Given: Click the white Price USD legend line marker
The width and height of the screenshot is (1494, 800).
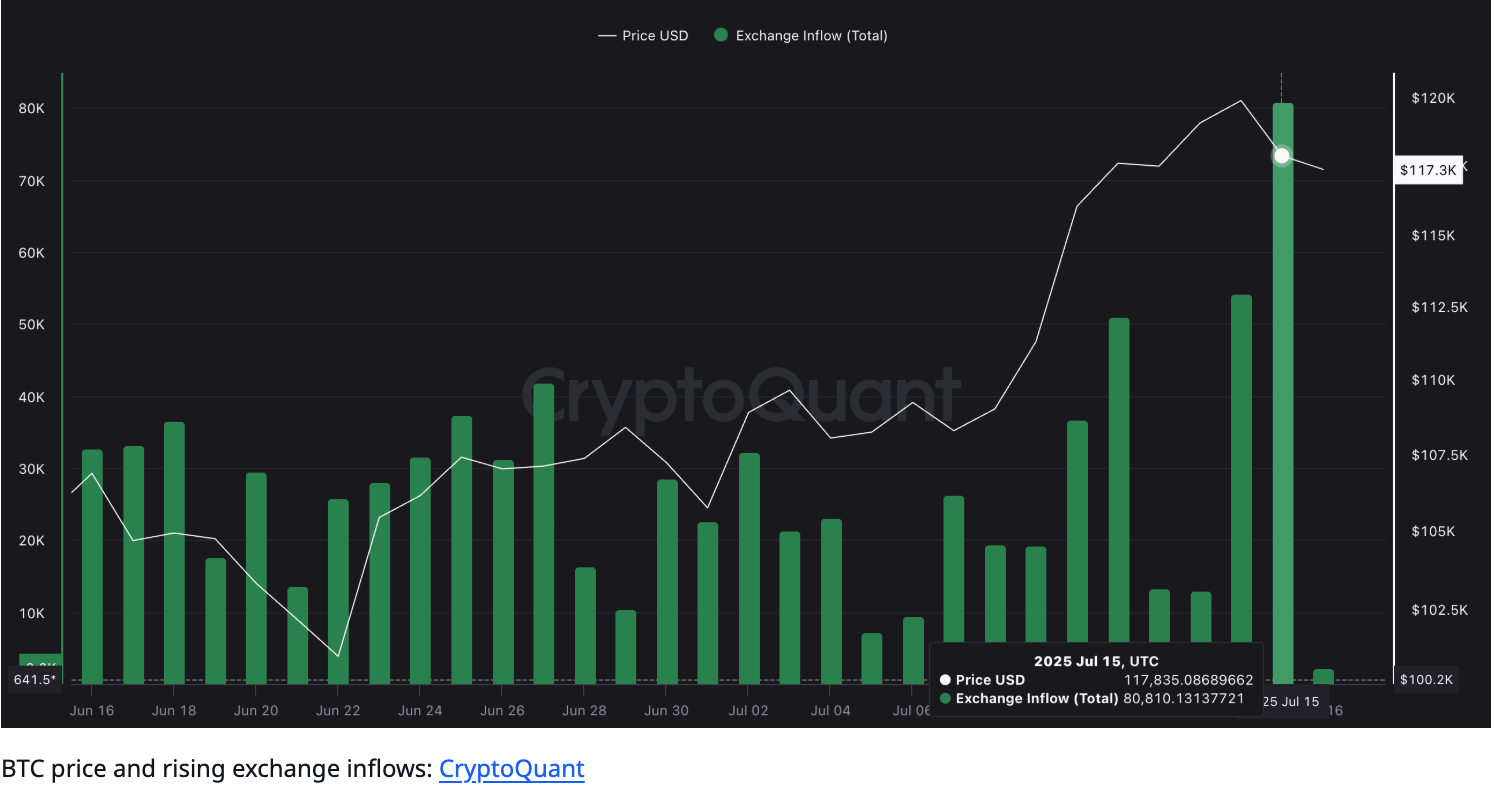Looking at the screenshot, I should [607, 36].
